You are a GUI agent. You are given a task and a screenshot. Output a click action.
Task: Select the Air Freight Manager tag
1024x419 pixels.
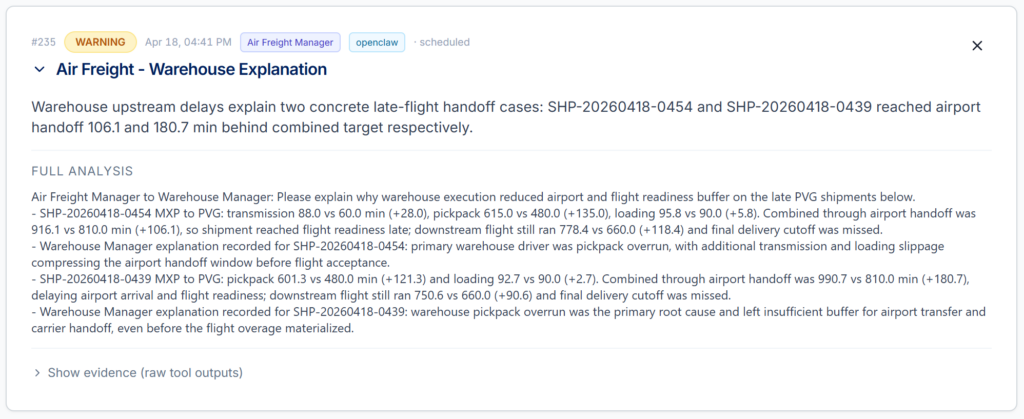(x=291, y=42)
